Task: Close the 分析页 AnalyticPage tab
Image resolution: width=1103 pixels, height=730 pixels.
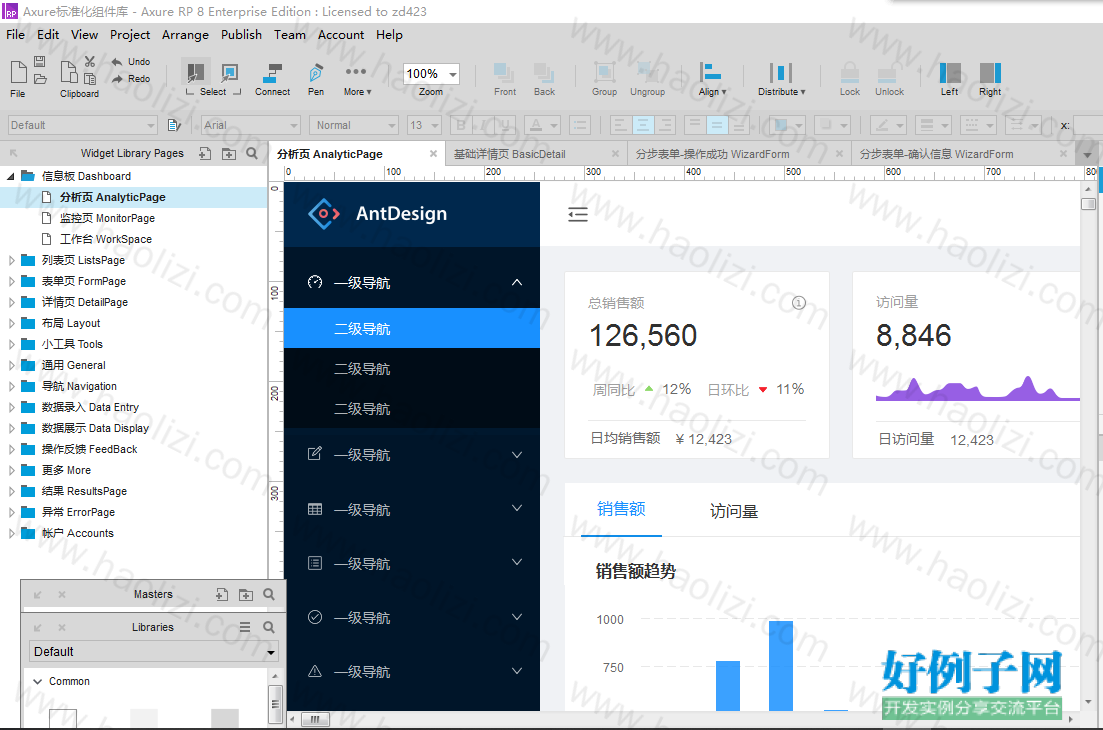Action: [x=433, y=153]
